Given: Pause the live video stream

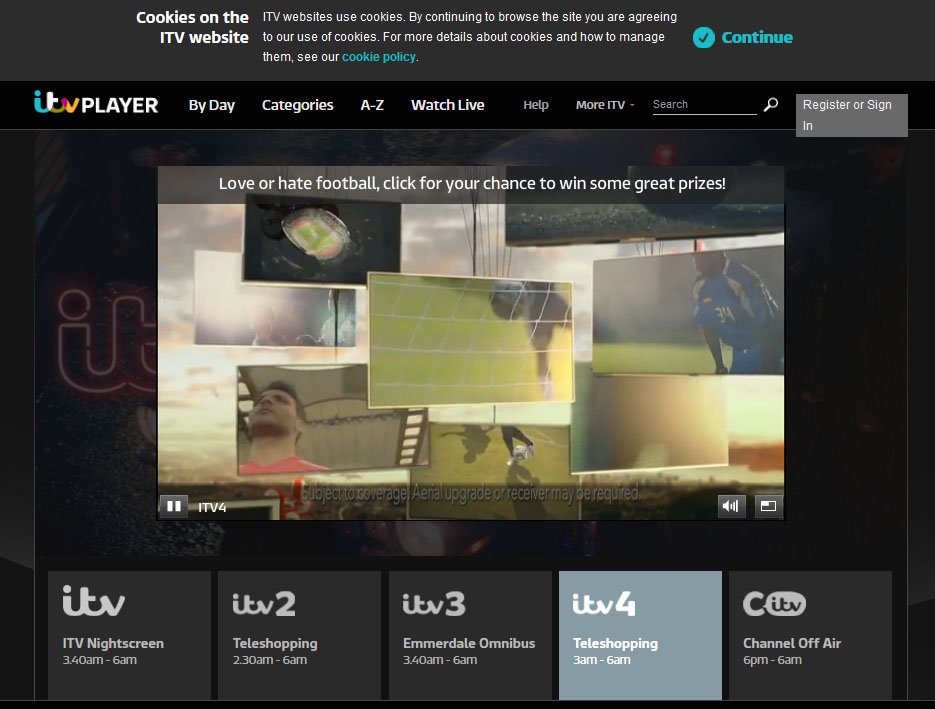Looking at the screenshot, I should click(174, 506).
